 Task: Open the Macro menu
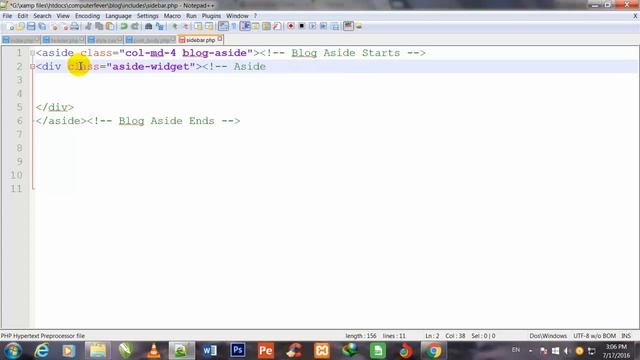[172, 16]
